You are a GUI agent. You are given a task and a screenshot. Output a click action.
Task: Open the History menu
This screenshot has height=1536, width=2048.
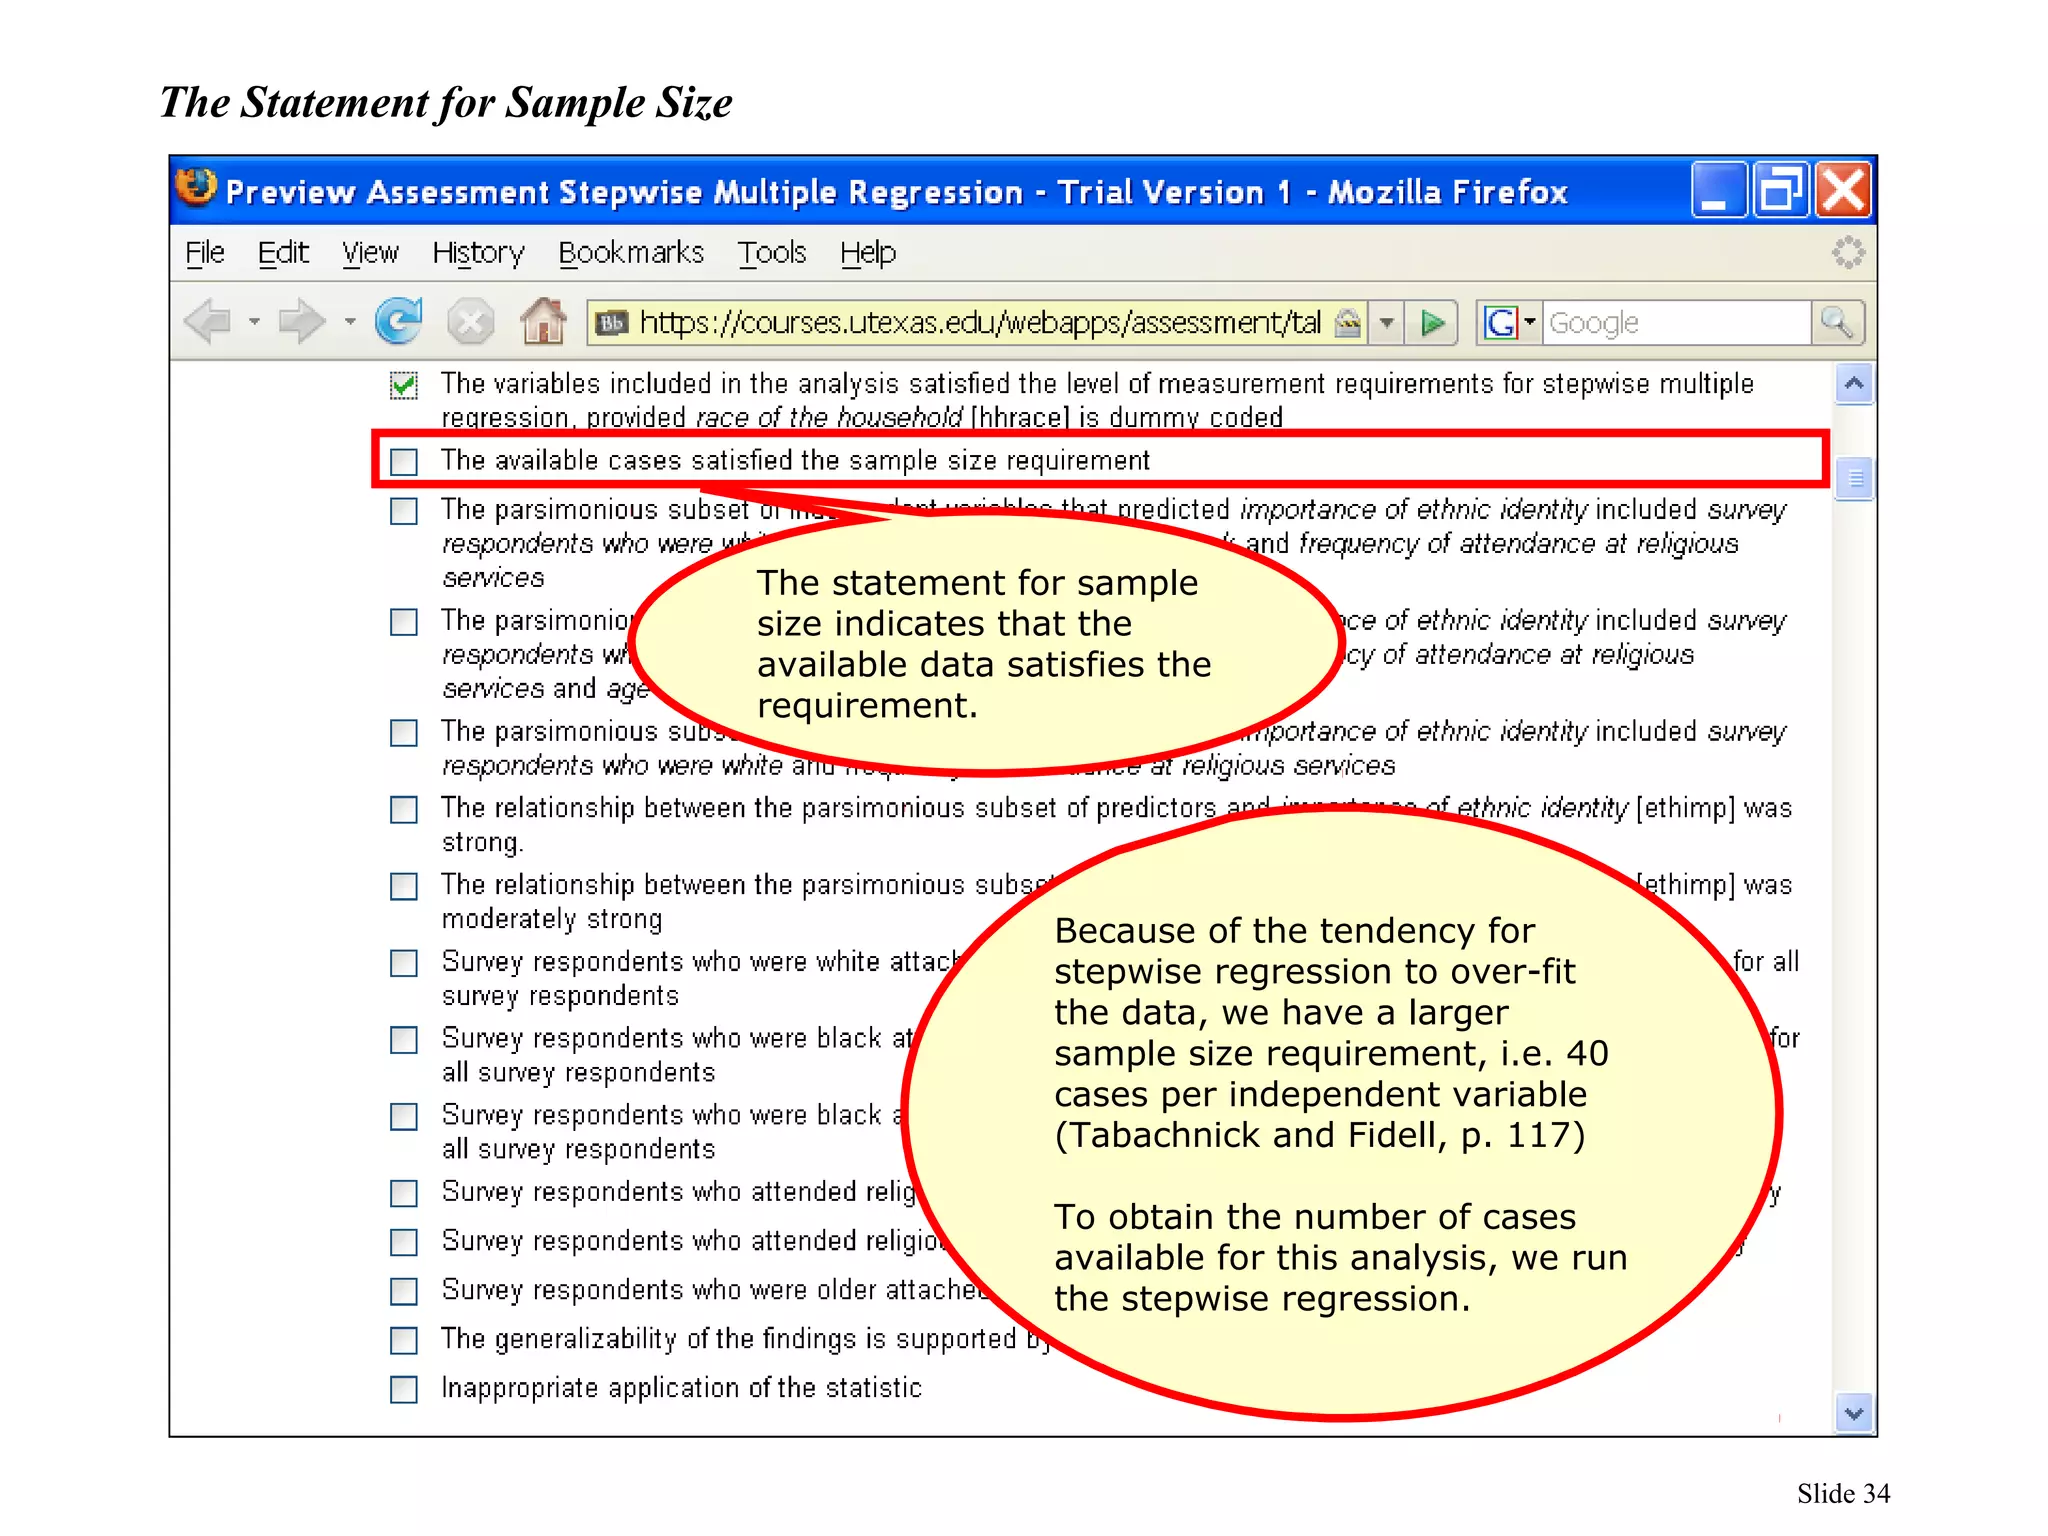pyautogui.click(x=478, y=253)
